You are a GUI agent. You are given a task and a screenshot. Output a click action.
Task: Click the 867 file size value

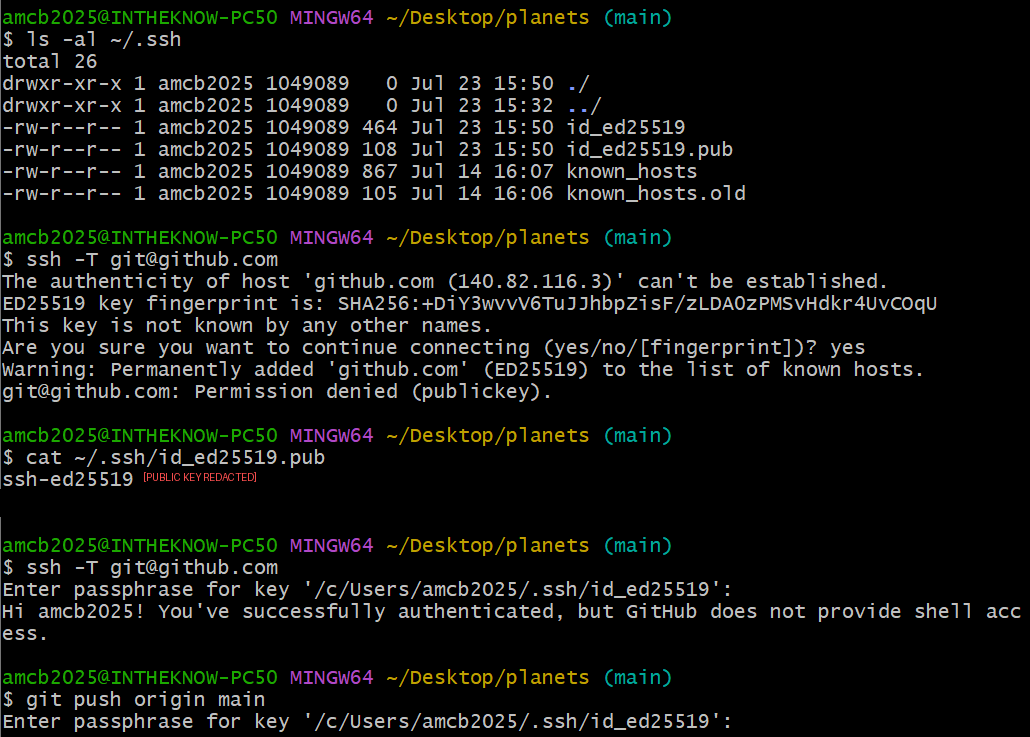pos(380,171)
